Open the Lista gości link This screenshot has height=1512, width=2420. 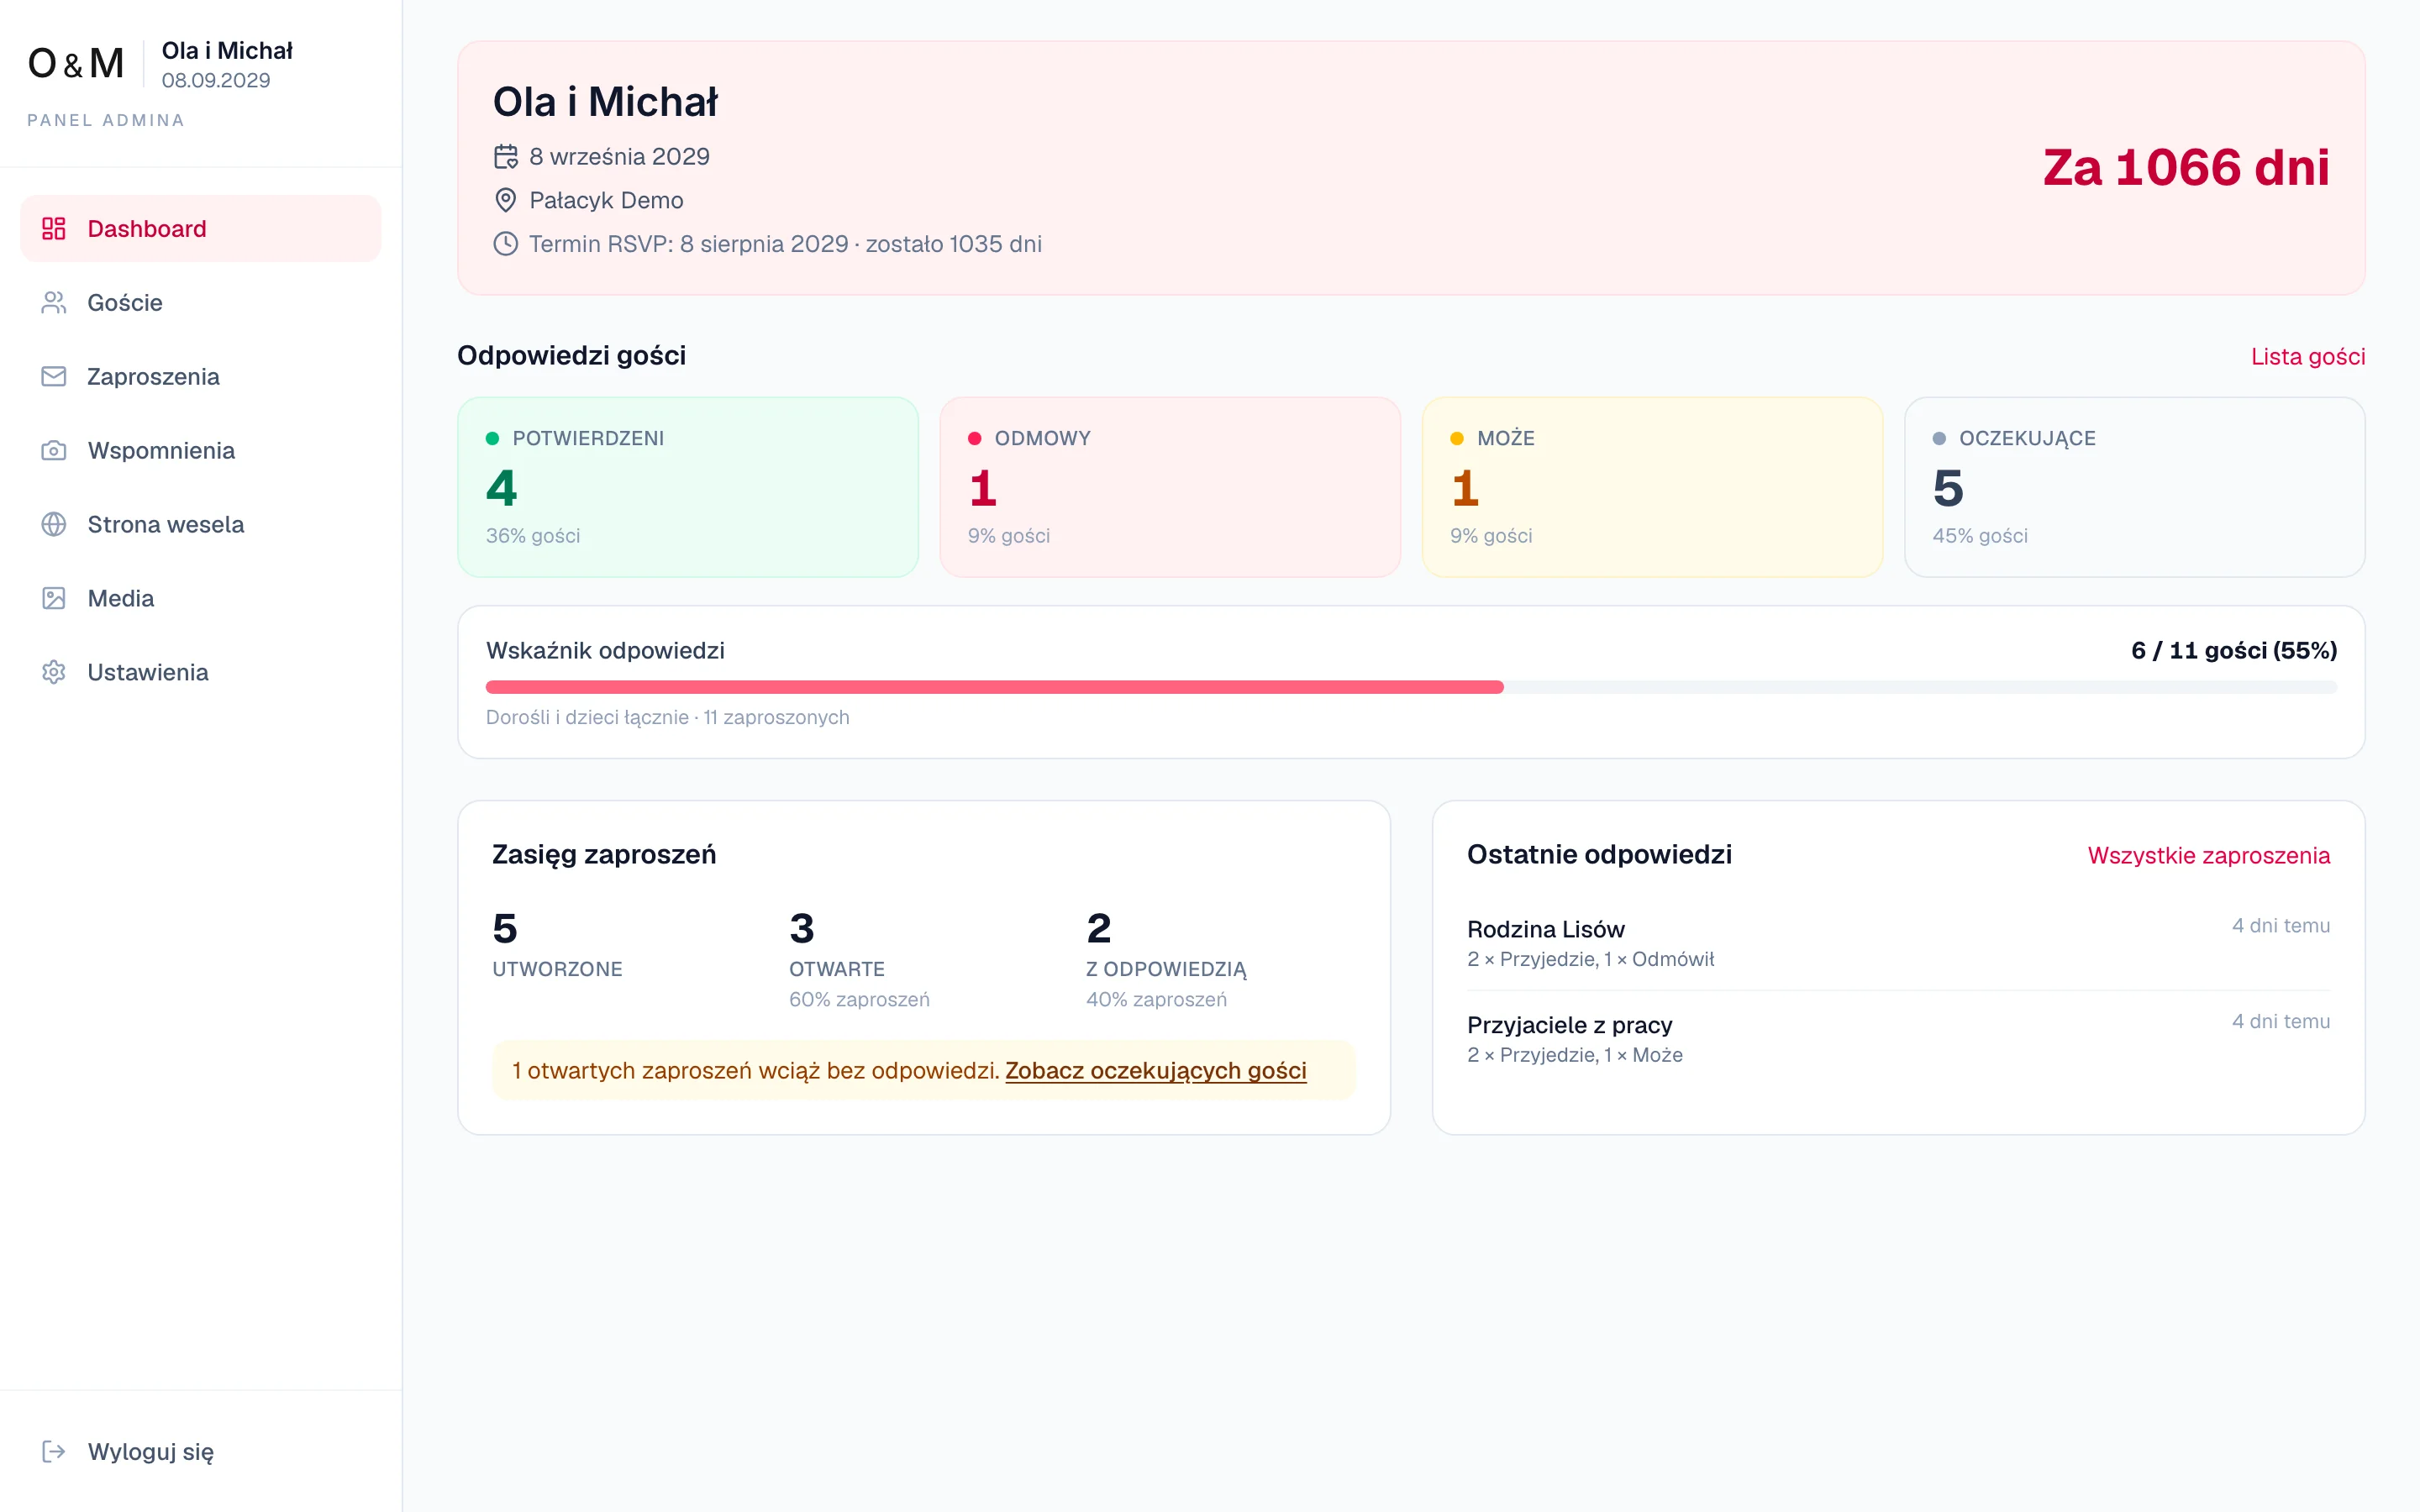click(x=2307, y=357)
